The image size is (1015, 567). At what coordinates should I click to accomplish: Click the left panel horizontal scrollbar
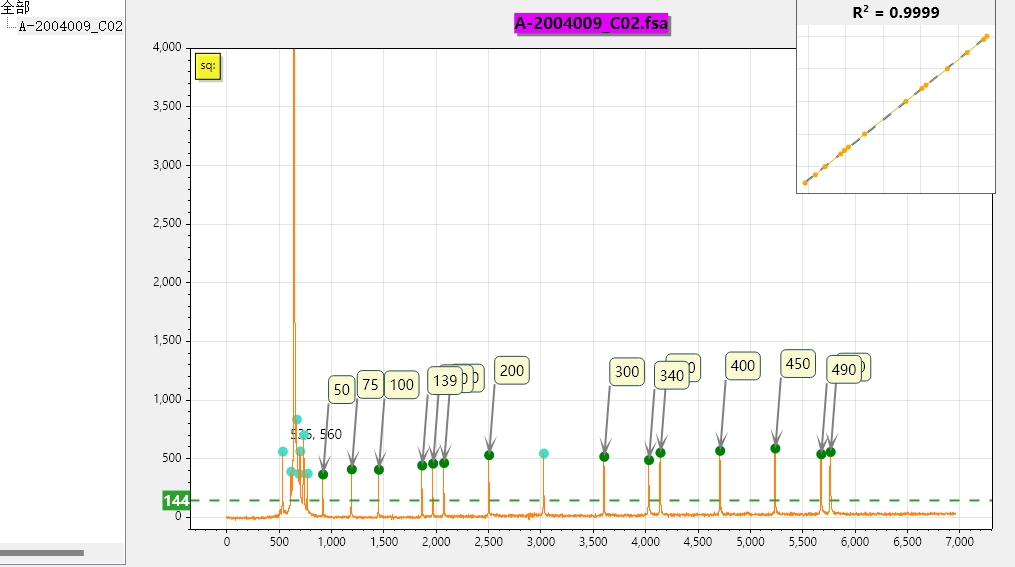(x=42, y=552)
